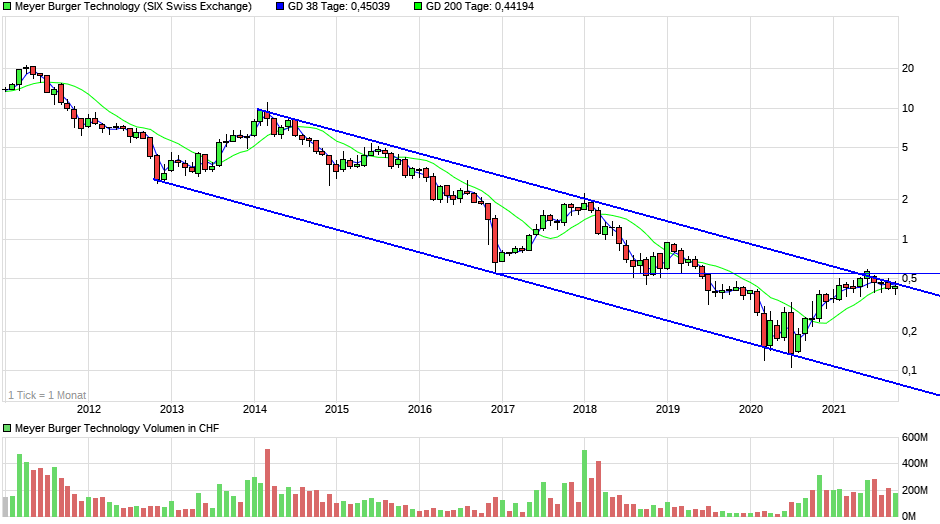Click the green Volumen in CHF legend swatch

[7, 428]
